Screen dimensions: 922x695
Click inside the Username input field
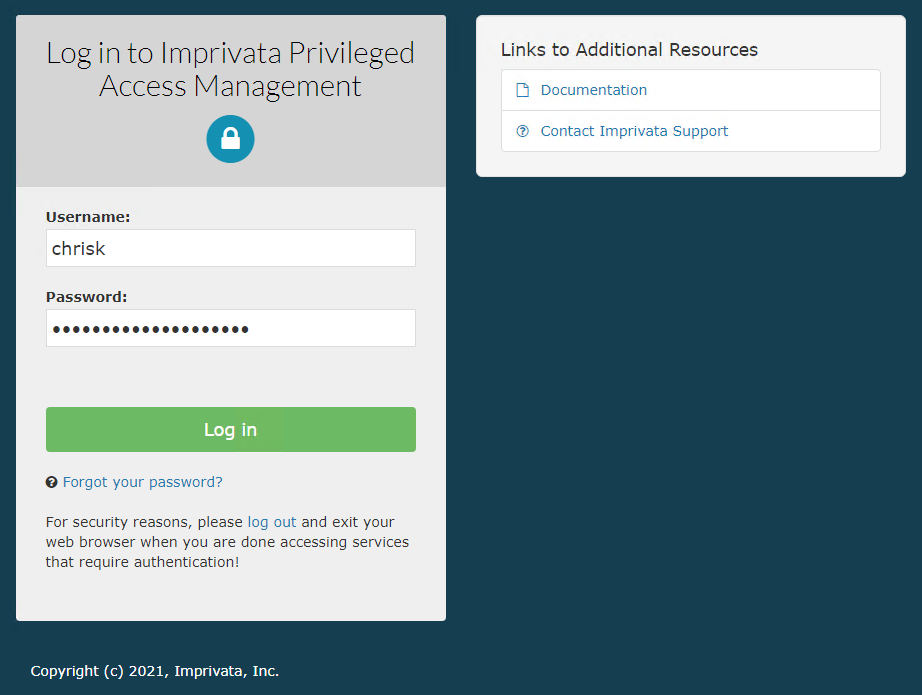(230, 248)
